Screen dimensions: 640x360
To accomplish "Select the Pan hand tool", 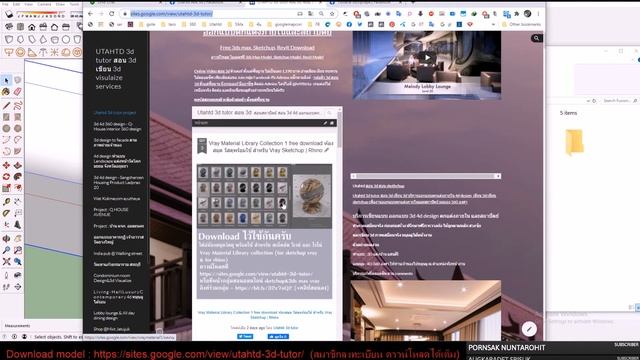I will (x=18, y=238).
